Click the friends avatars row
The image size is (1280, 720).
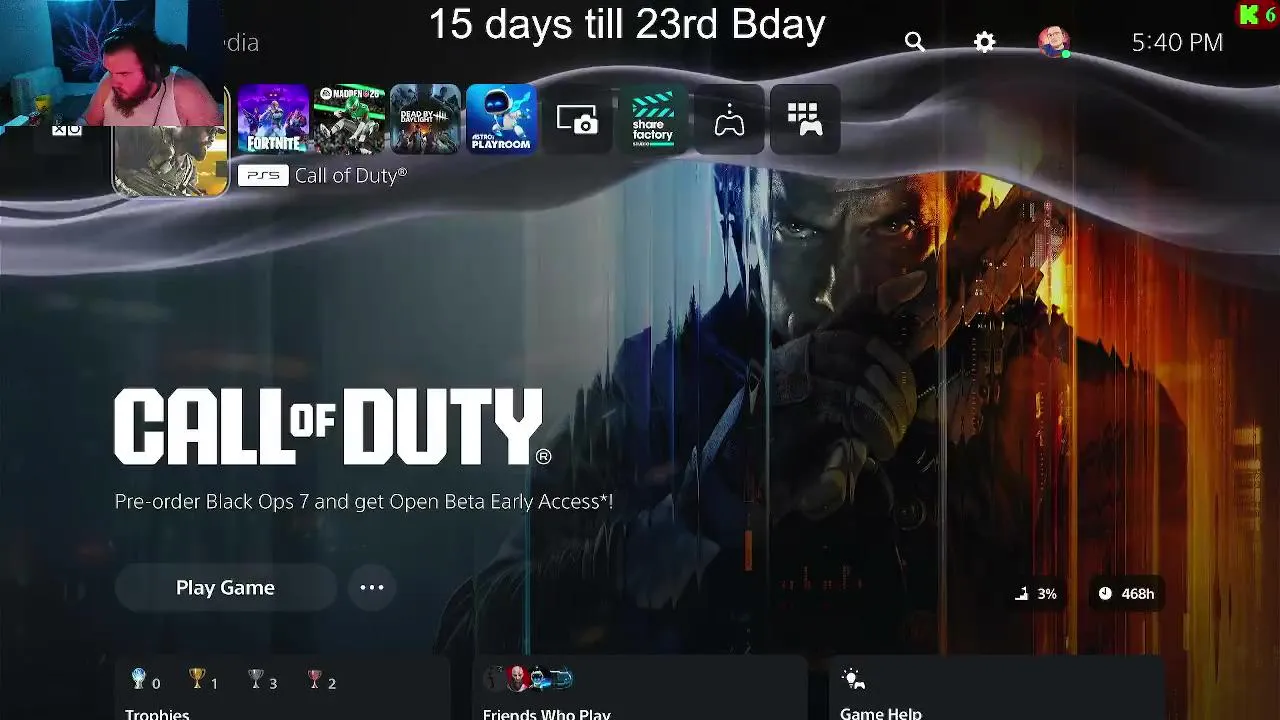coord(529,679)
